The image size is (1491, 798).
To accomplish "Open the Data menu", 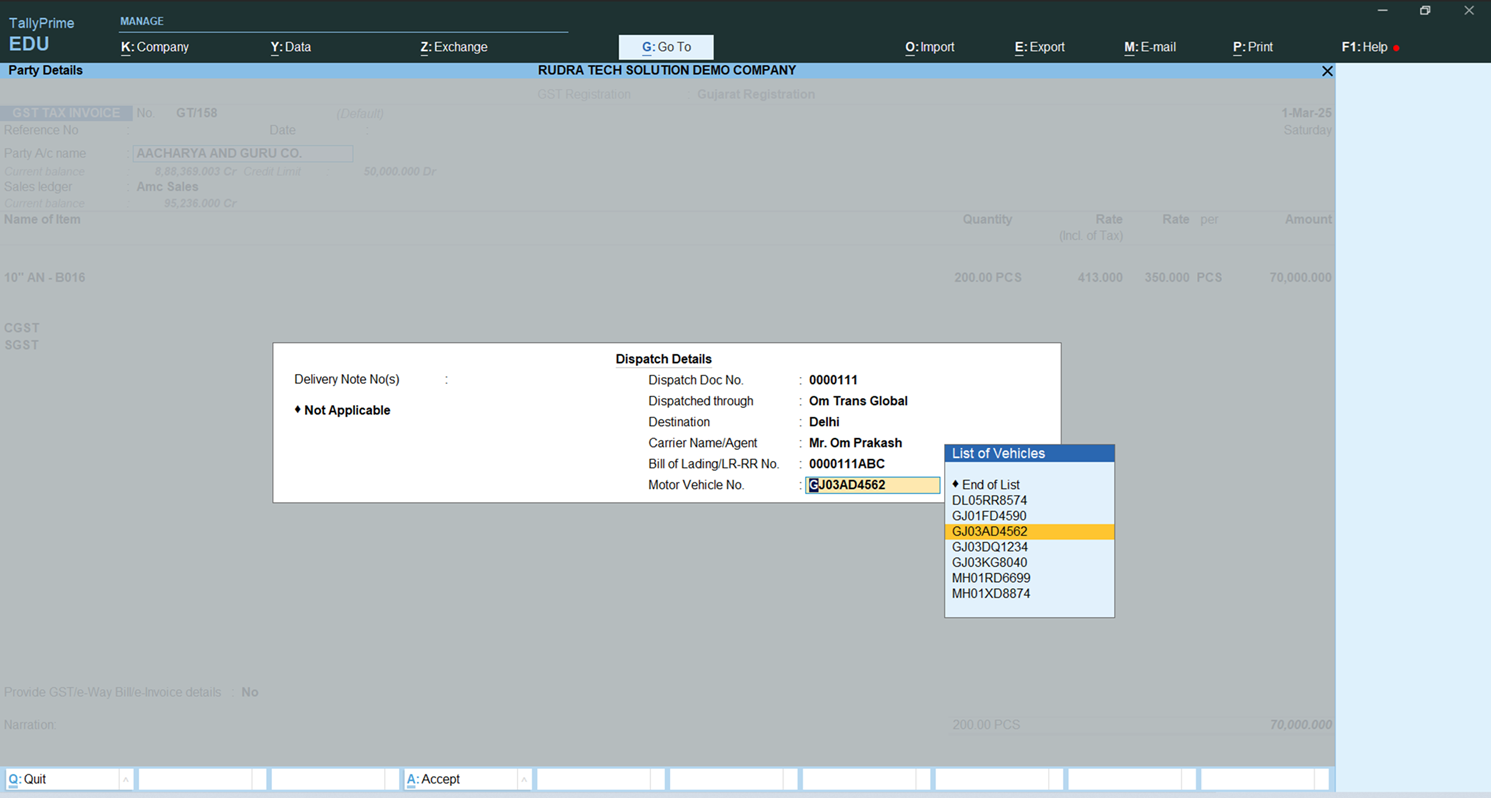I will (x=291, y=47).
